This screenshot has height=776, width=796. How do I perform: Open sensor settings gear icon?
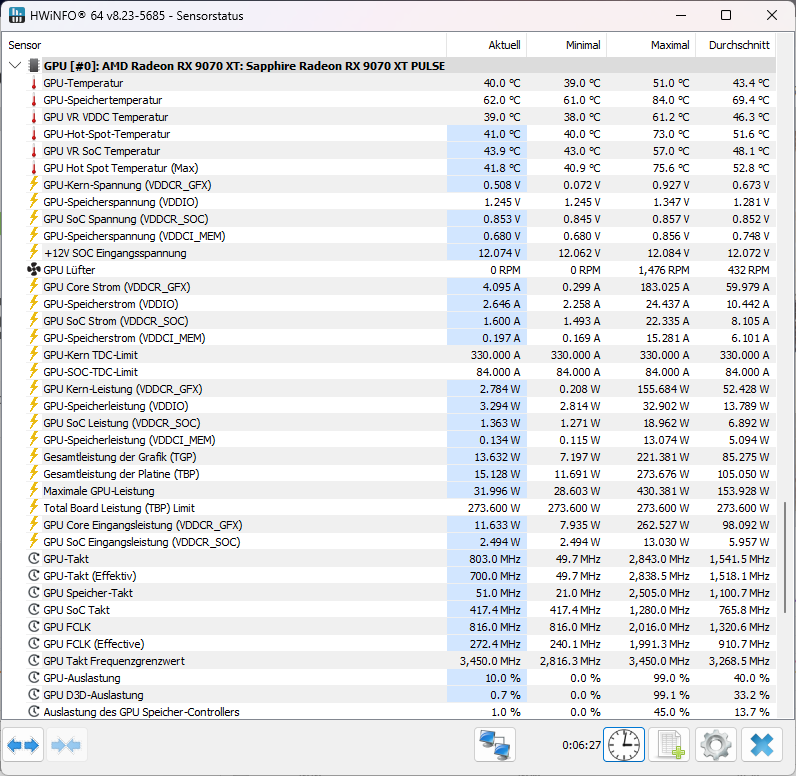pyautogui.click(x=716, y=745)
